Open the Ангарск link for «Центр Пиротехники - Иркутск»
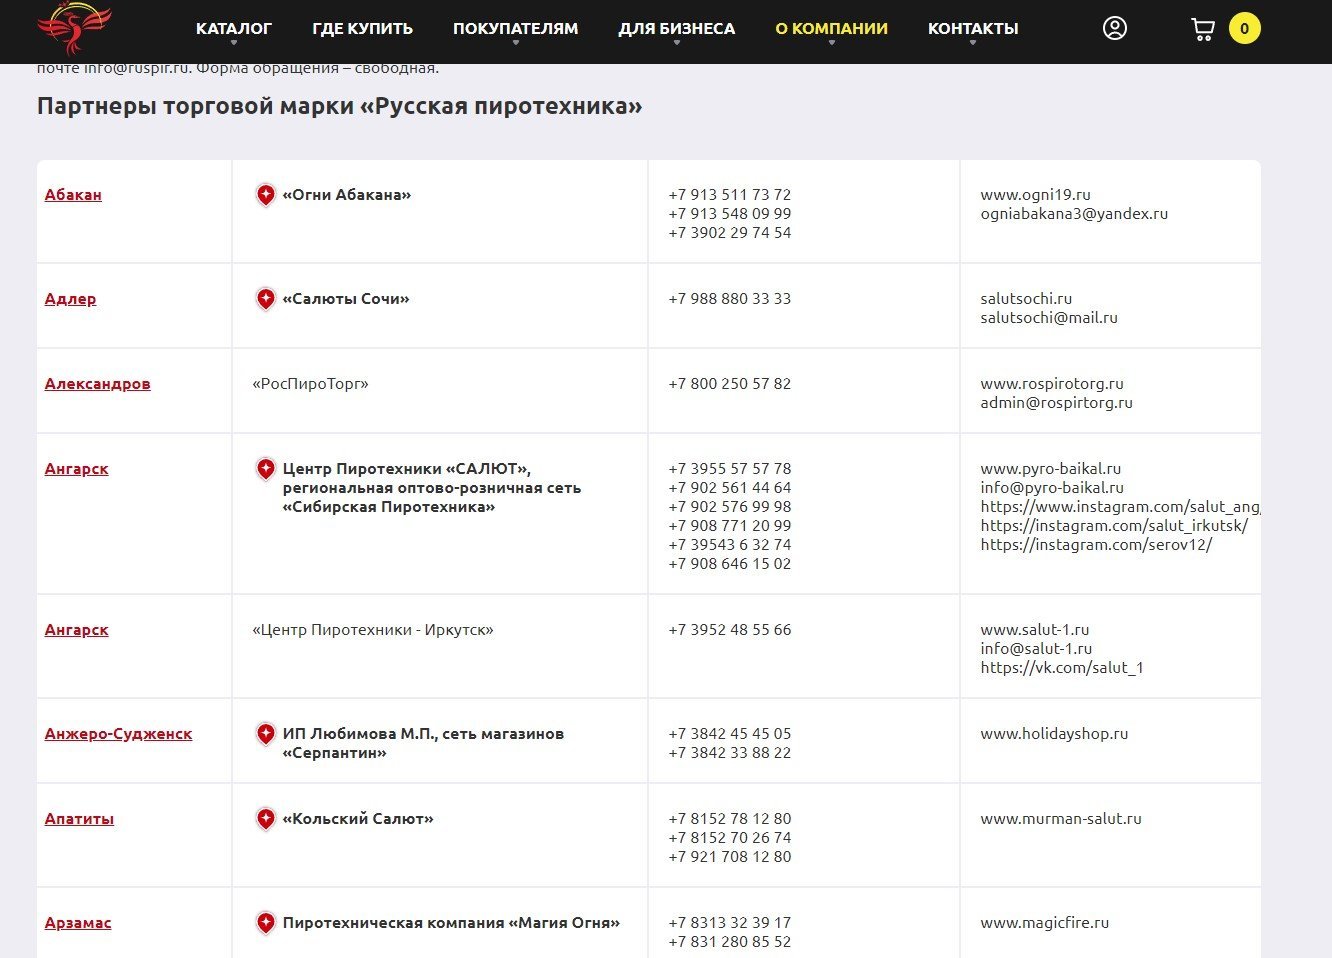The width and height of the screenshot is (1332, 958). [76, 630]
